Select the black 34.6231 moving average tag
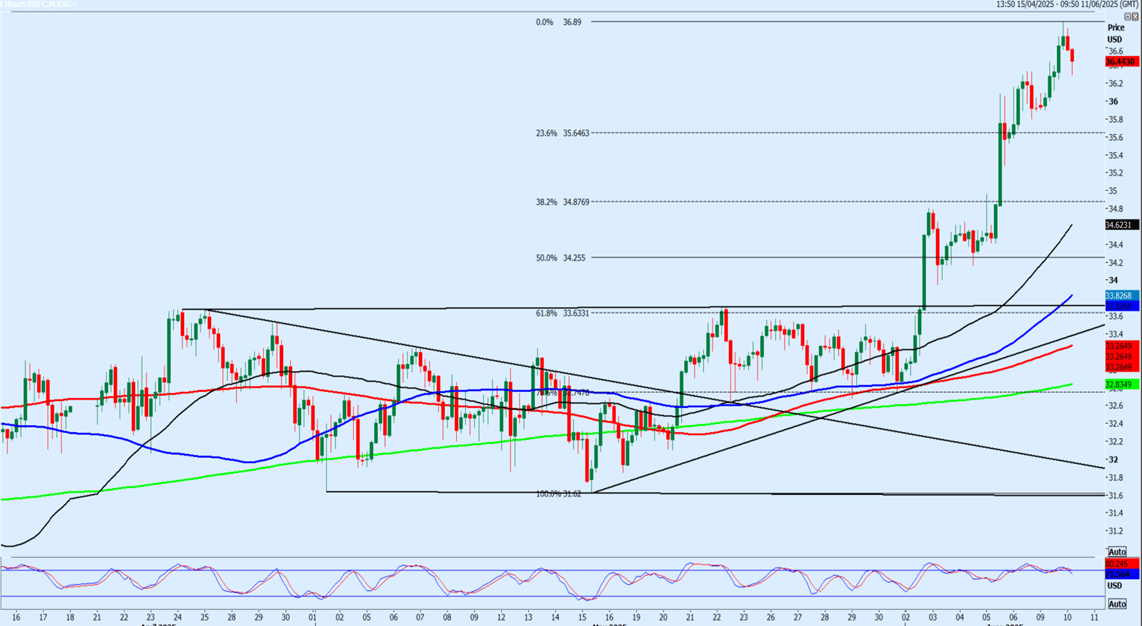1142x626 pixels. coord(1121,225)
